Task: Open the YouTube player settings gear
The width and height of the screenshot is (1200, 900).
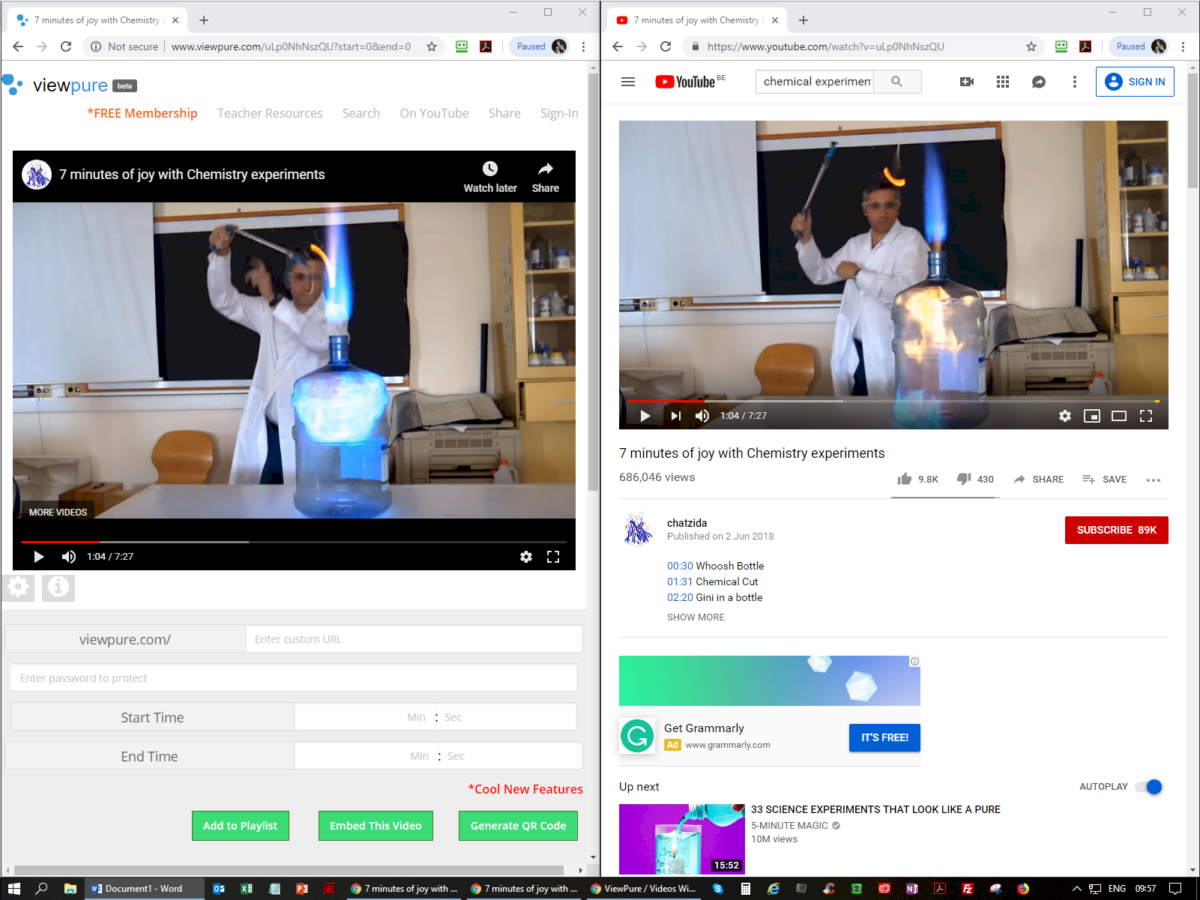Action: click(x=1065, y=416)
